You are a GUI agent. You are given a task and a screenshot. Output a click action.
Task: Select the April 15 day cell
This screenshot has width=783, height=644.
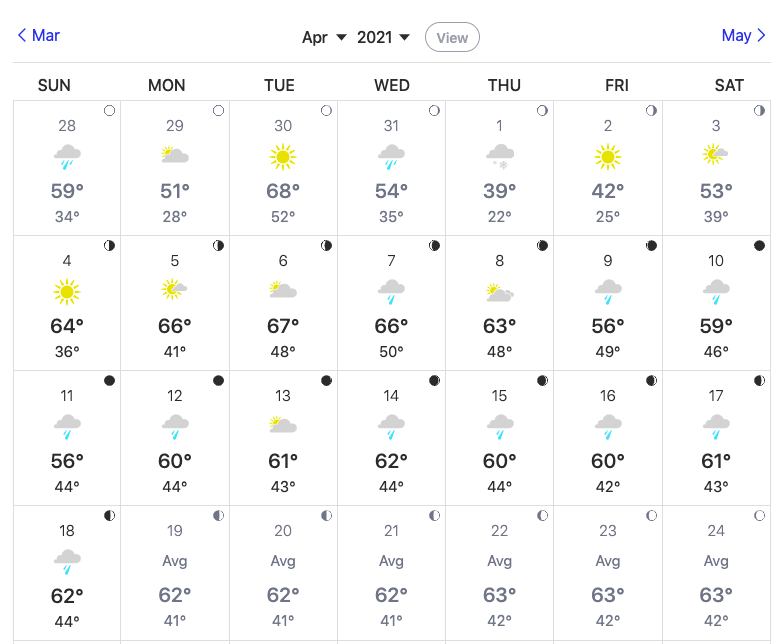[499, 438]
